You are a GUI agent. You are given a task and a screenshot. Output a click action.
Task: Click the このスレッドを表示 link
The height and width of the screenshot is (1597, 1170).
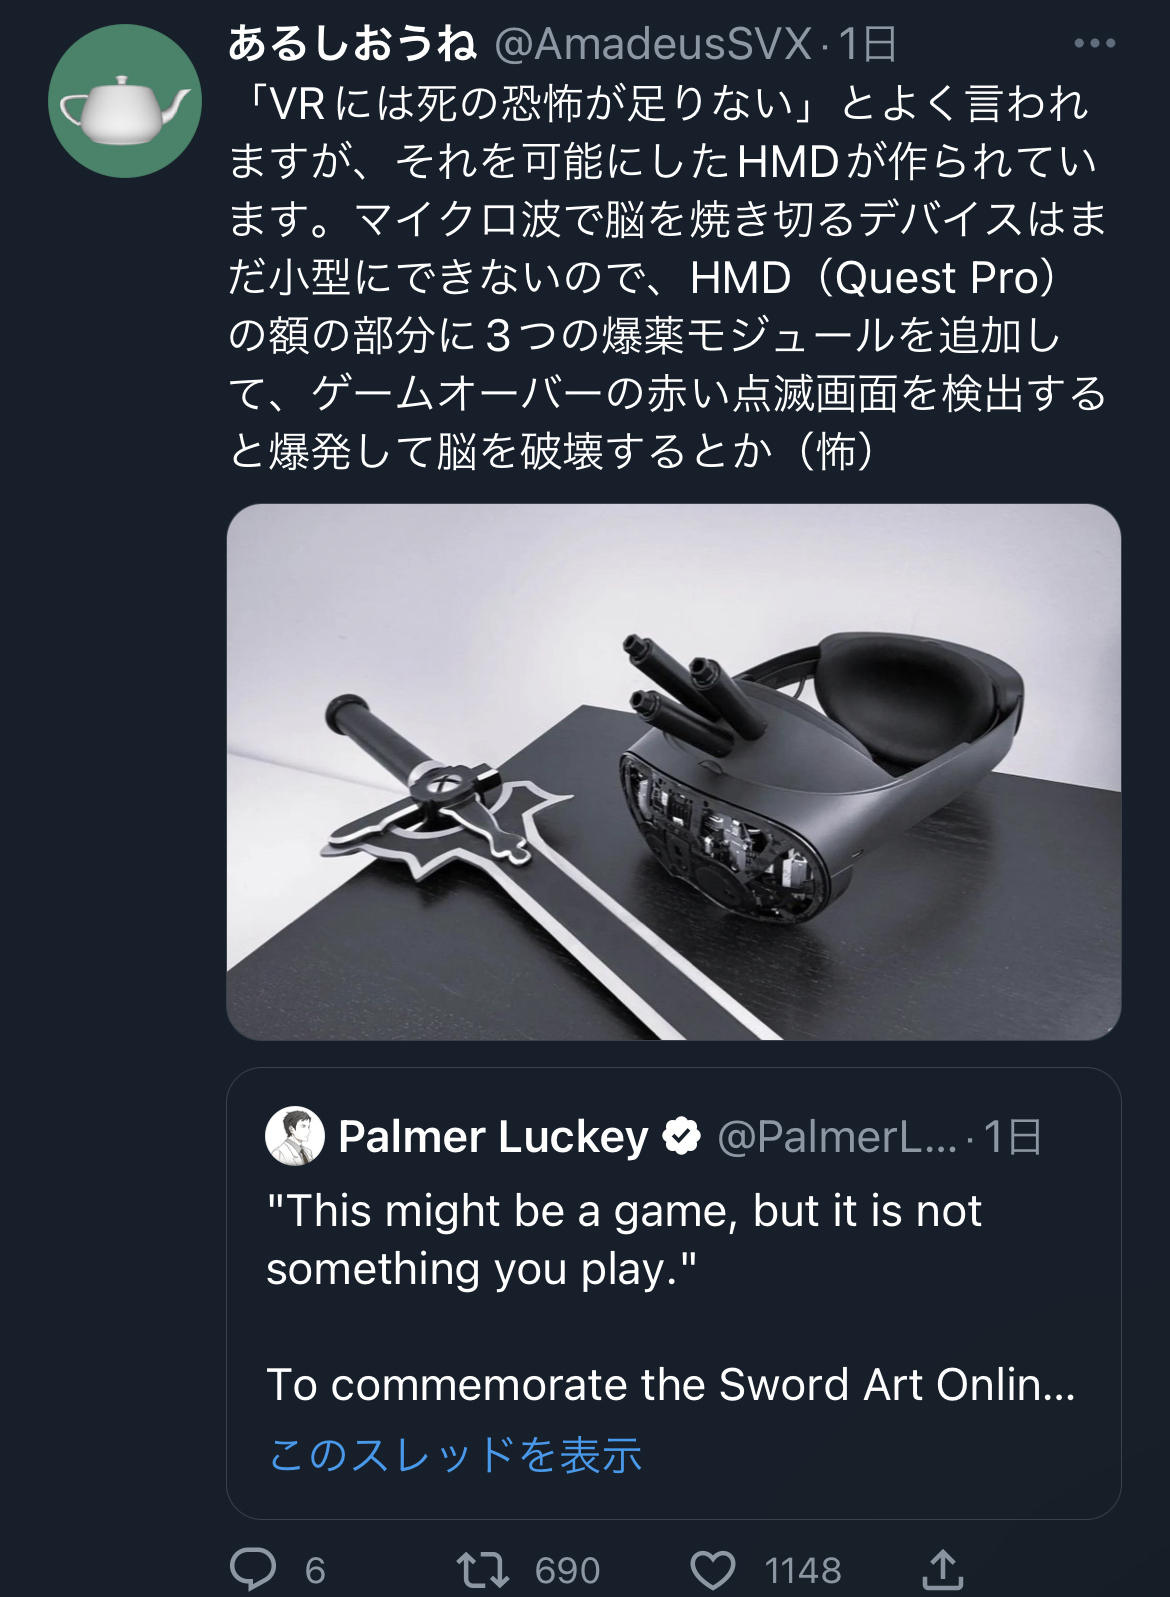456,1454
